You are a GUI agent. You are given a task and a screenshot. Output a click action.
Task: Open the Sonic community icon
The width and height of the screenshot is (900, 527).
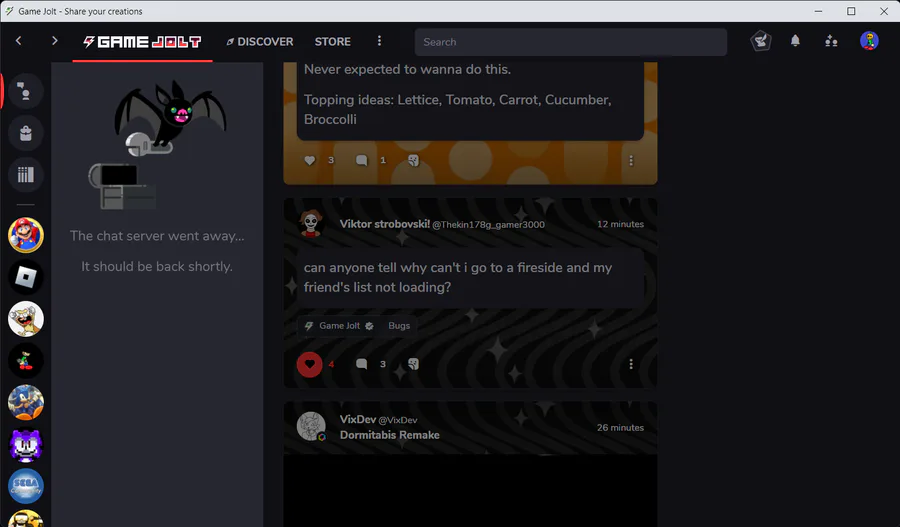click(x=26, y=402)
